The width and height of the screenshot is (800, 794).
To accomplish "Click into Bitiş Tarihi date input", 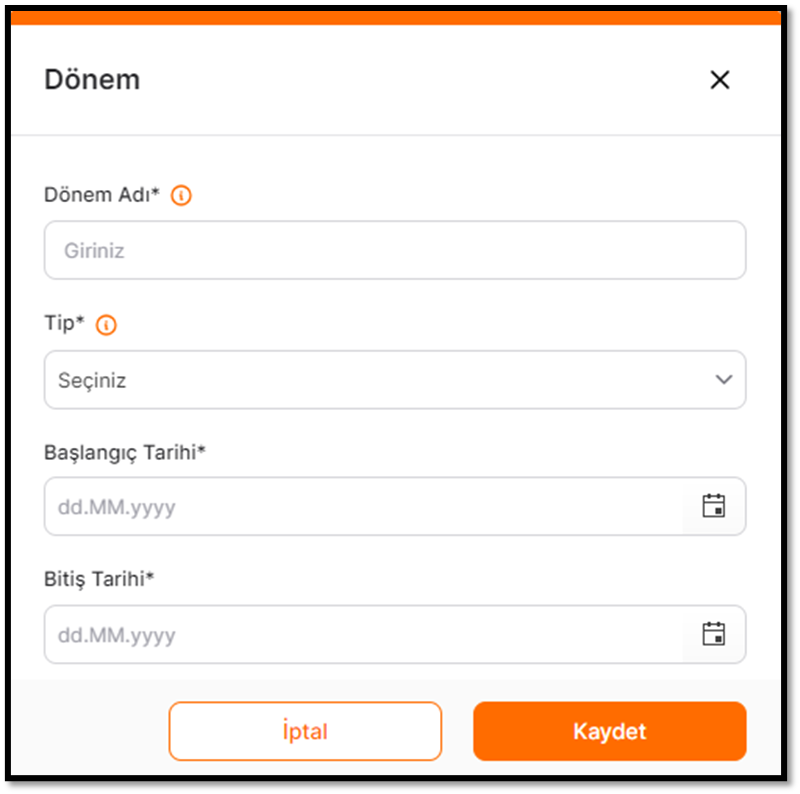I will point(363,634).
